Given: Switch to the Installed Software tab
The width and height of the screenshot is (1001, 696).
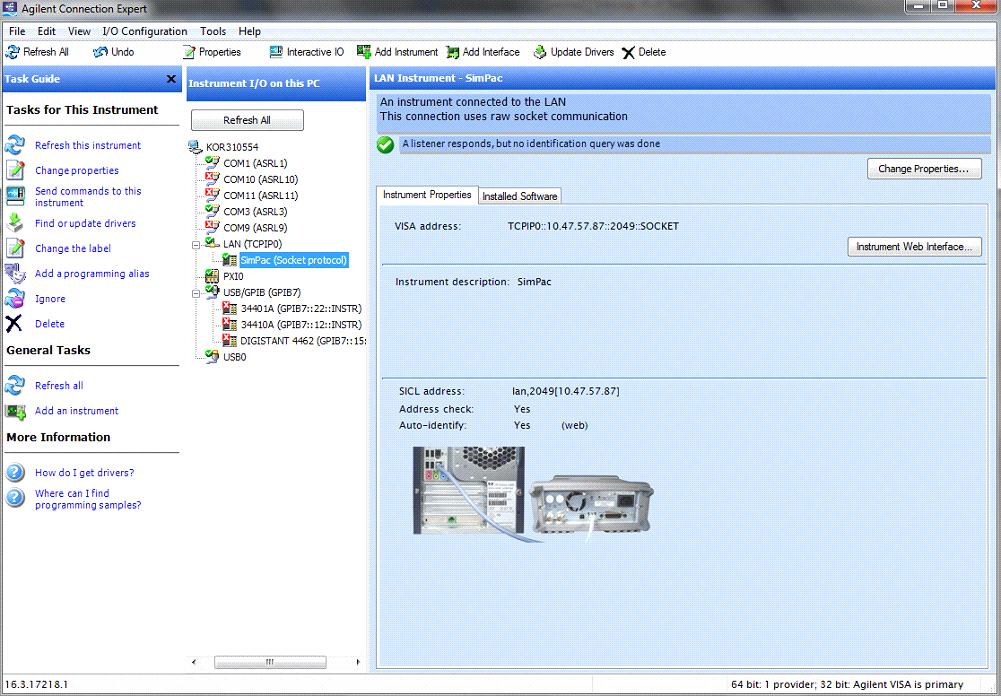Looking at the screenshot, I should click(520, 196).
